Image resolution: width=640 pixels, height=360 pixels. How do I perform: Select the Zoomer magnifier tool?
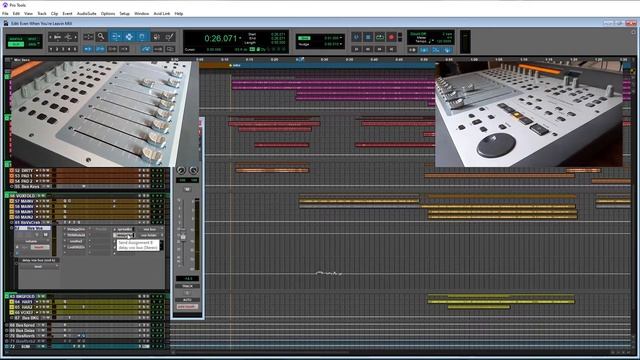(101, 37)
